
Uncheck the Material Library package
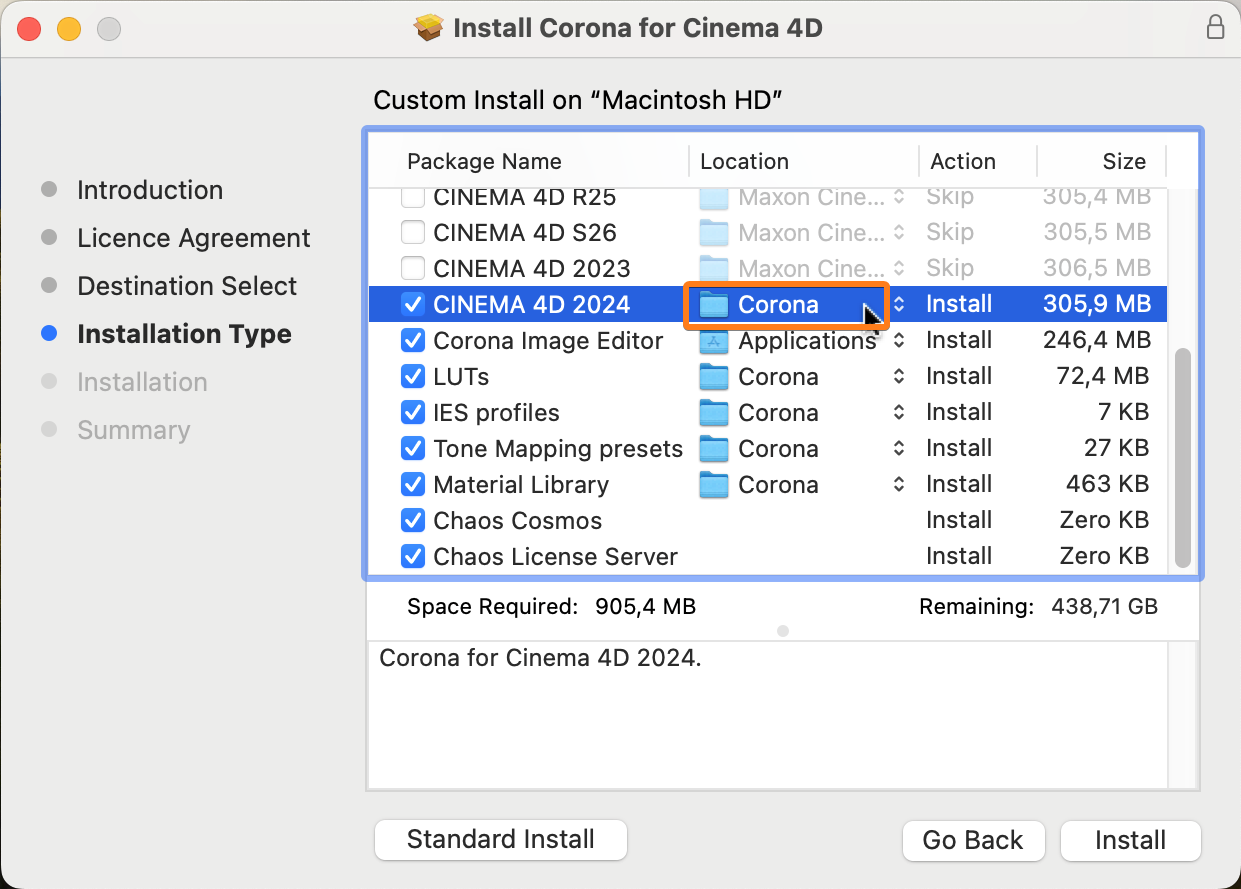412,485
